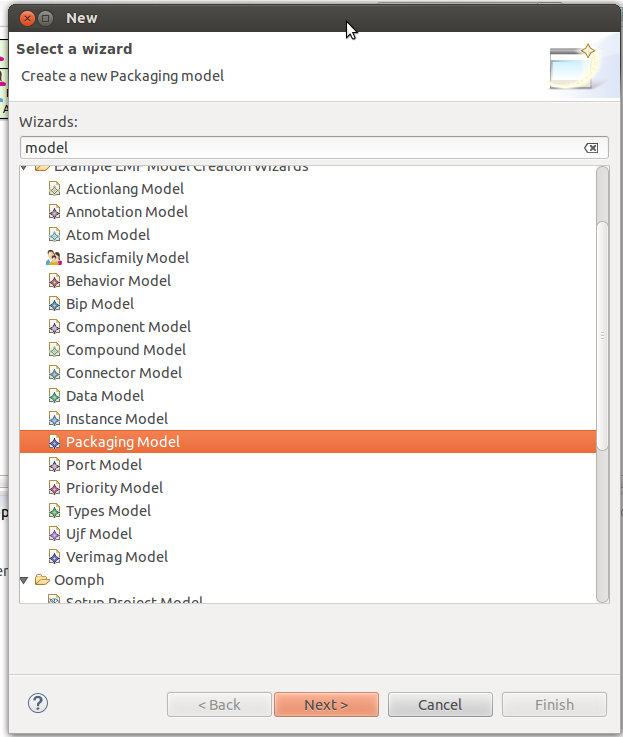Viewport: 623px width, 737px height.
Task: Click the Oomph folder icon
Action: coord(42,580)
